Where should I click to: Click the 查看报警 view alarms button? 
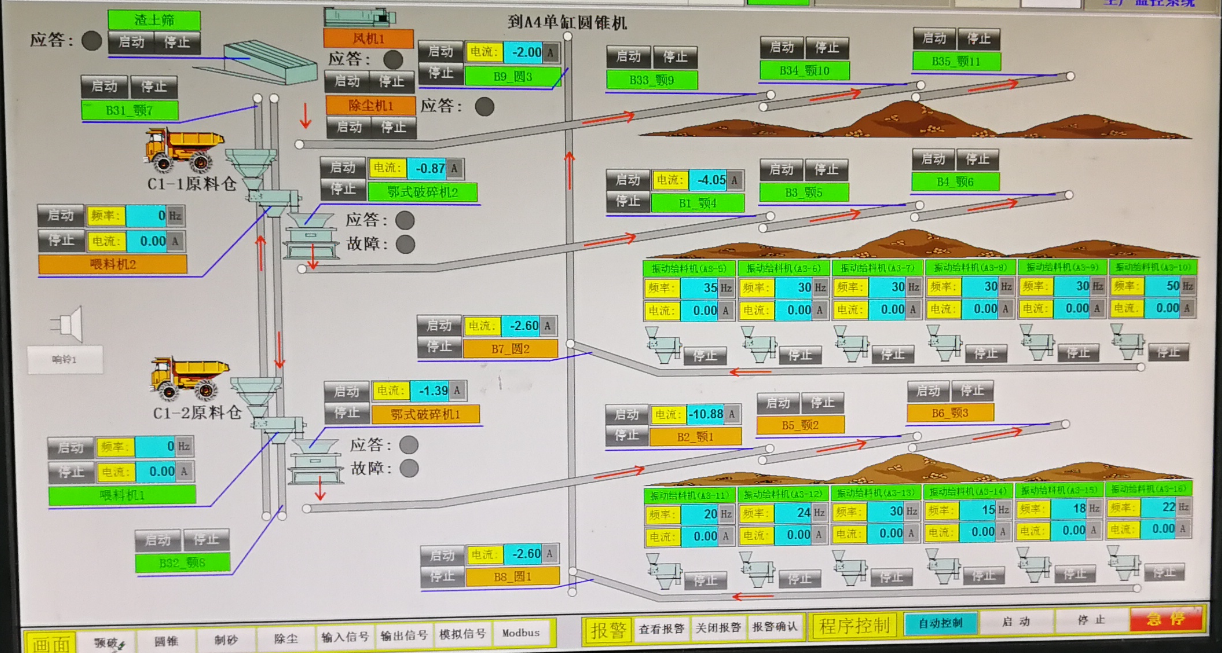pos(662,628)
